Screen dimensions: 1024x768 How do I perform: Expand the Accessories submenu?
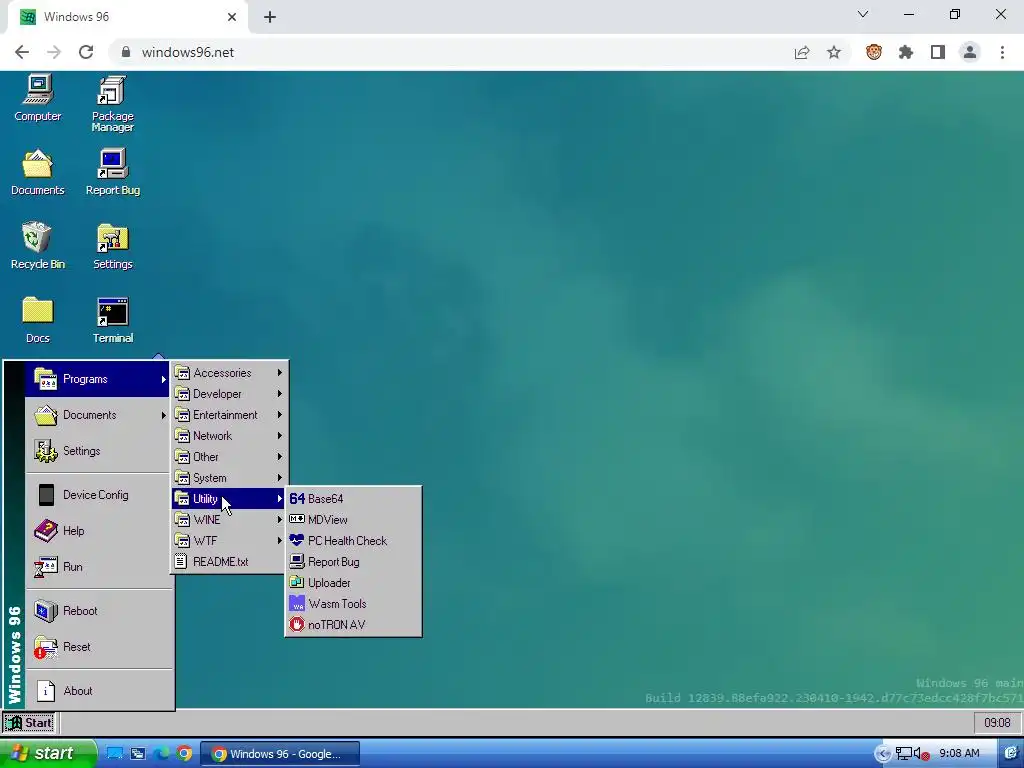click(229, 373)
